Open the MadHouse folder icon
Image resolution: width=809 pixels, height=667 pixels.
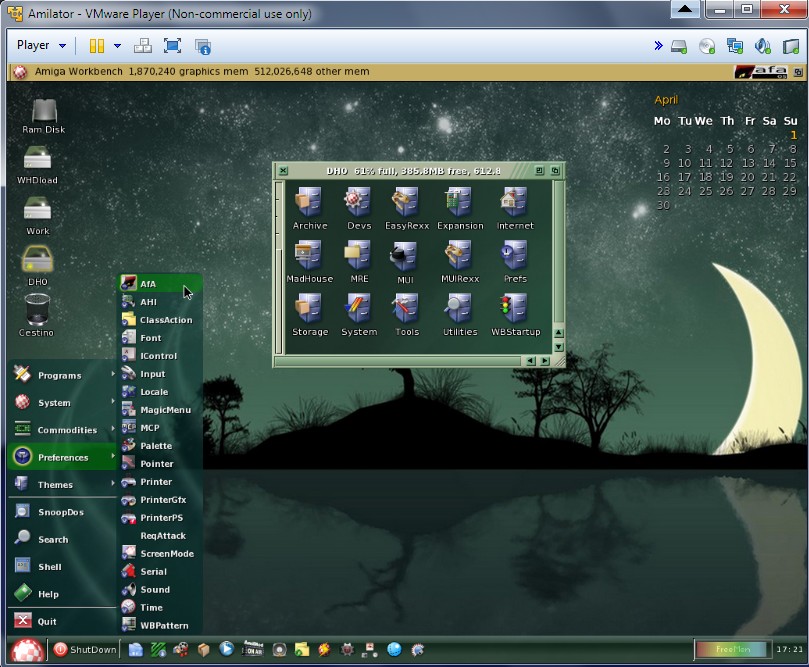tap(309, 258)
